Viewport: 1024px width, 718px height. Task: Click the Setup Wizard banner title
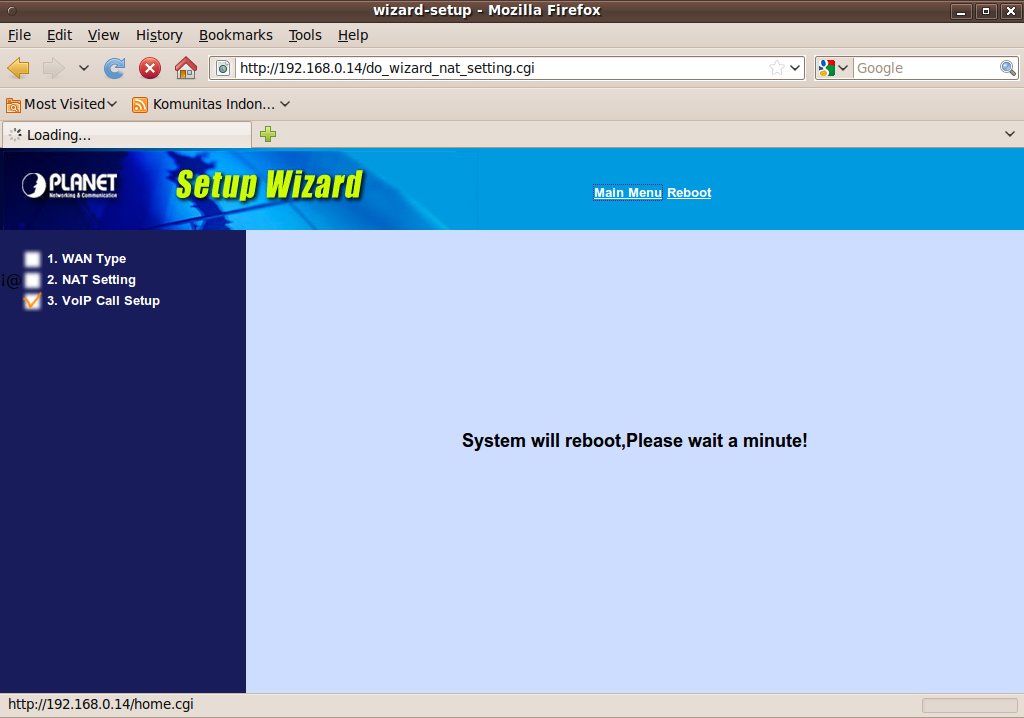pyautogui.click(x=270, y=185)
